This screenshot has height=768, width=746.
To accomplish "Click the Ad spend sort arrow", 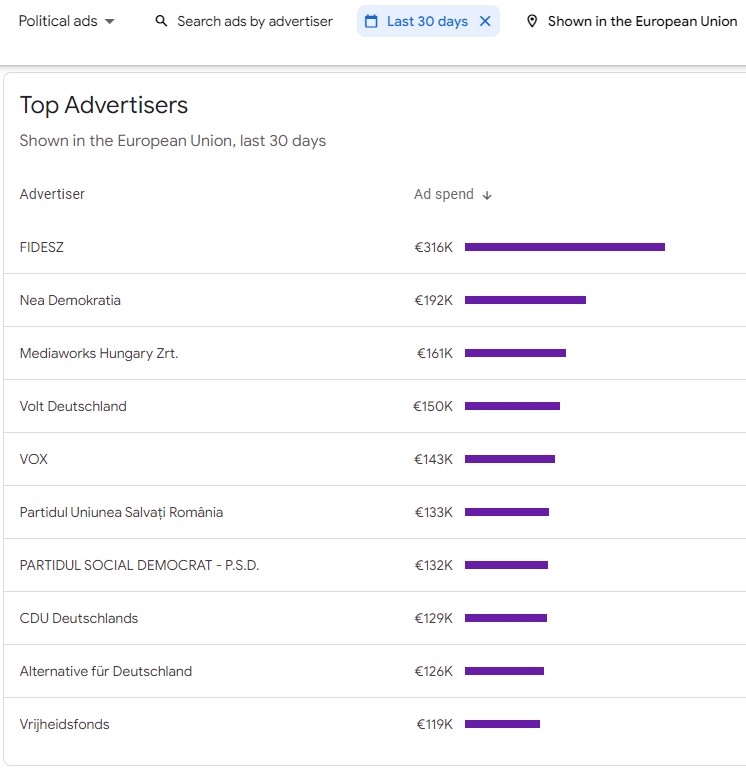I will point(487,195).
